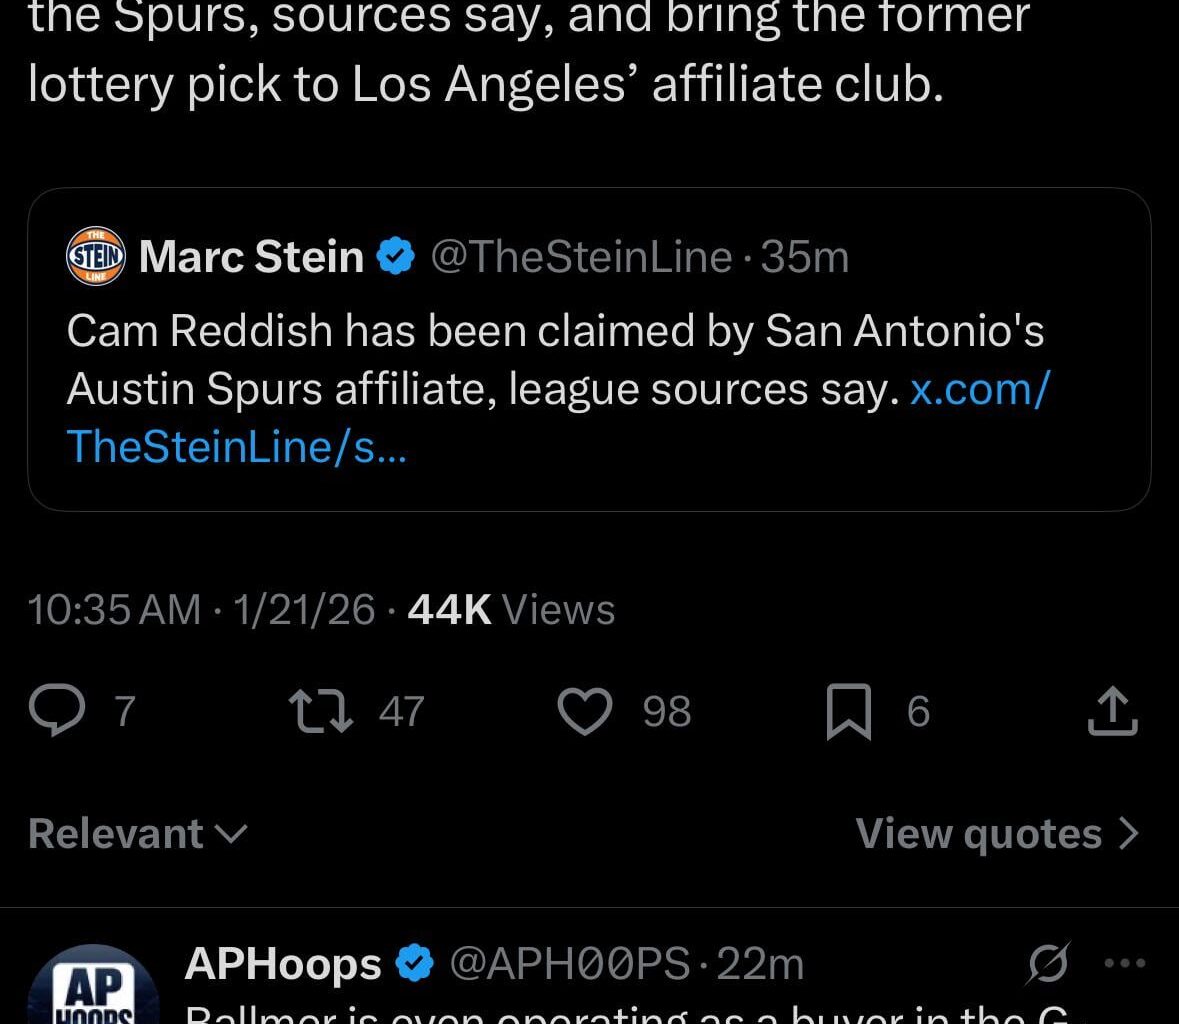The height and width of the screenshot is (1024, 1179).
Task: Open View quotes
Action: (x=996, y=834)
